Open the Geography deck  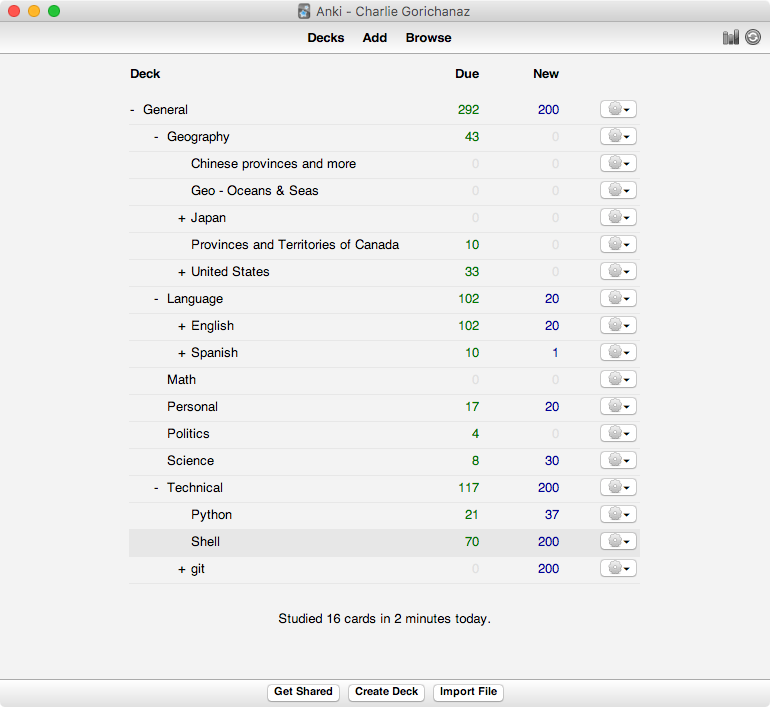(x=198, y=137)
